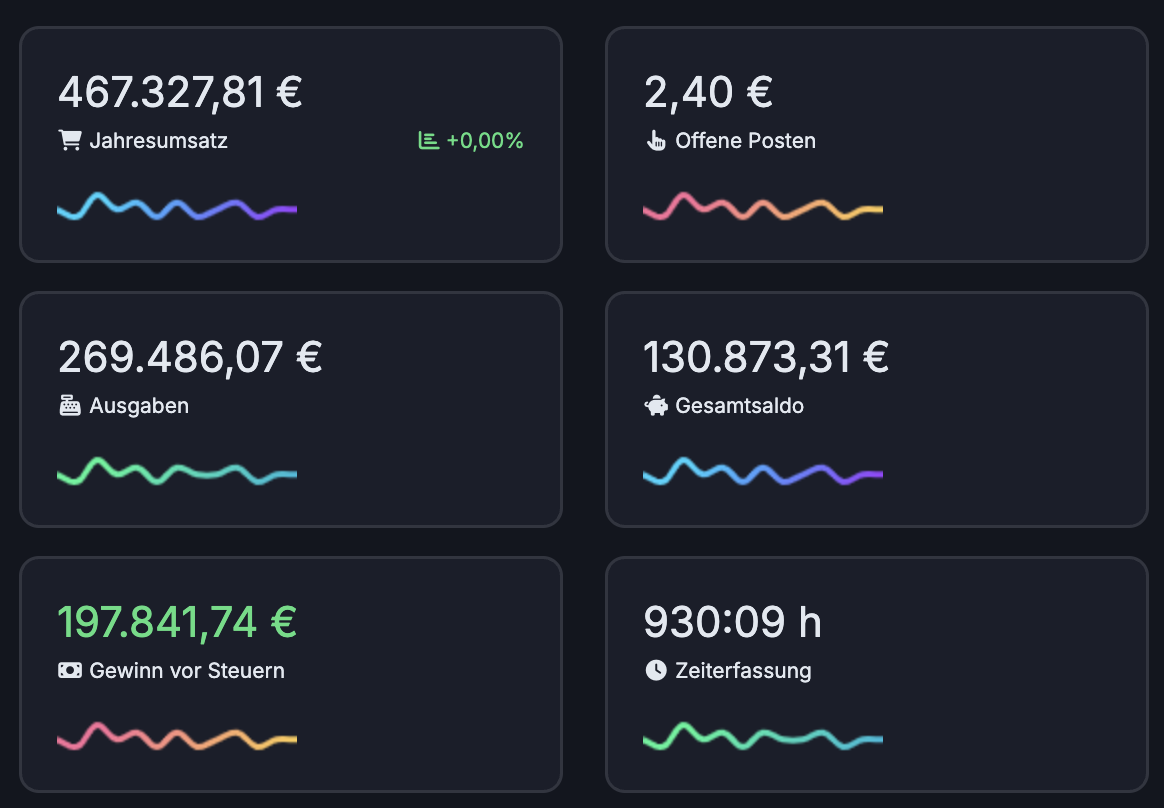Click the cash register icon beside Ausgaben
Image resolution: width=1164 pixels, height=808 pixels.
pyautogui.click(x=68, y=405)
